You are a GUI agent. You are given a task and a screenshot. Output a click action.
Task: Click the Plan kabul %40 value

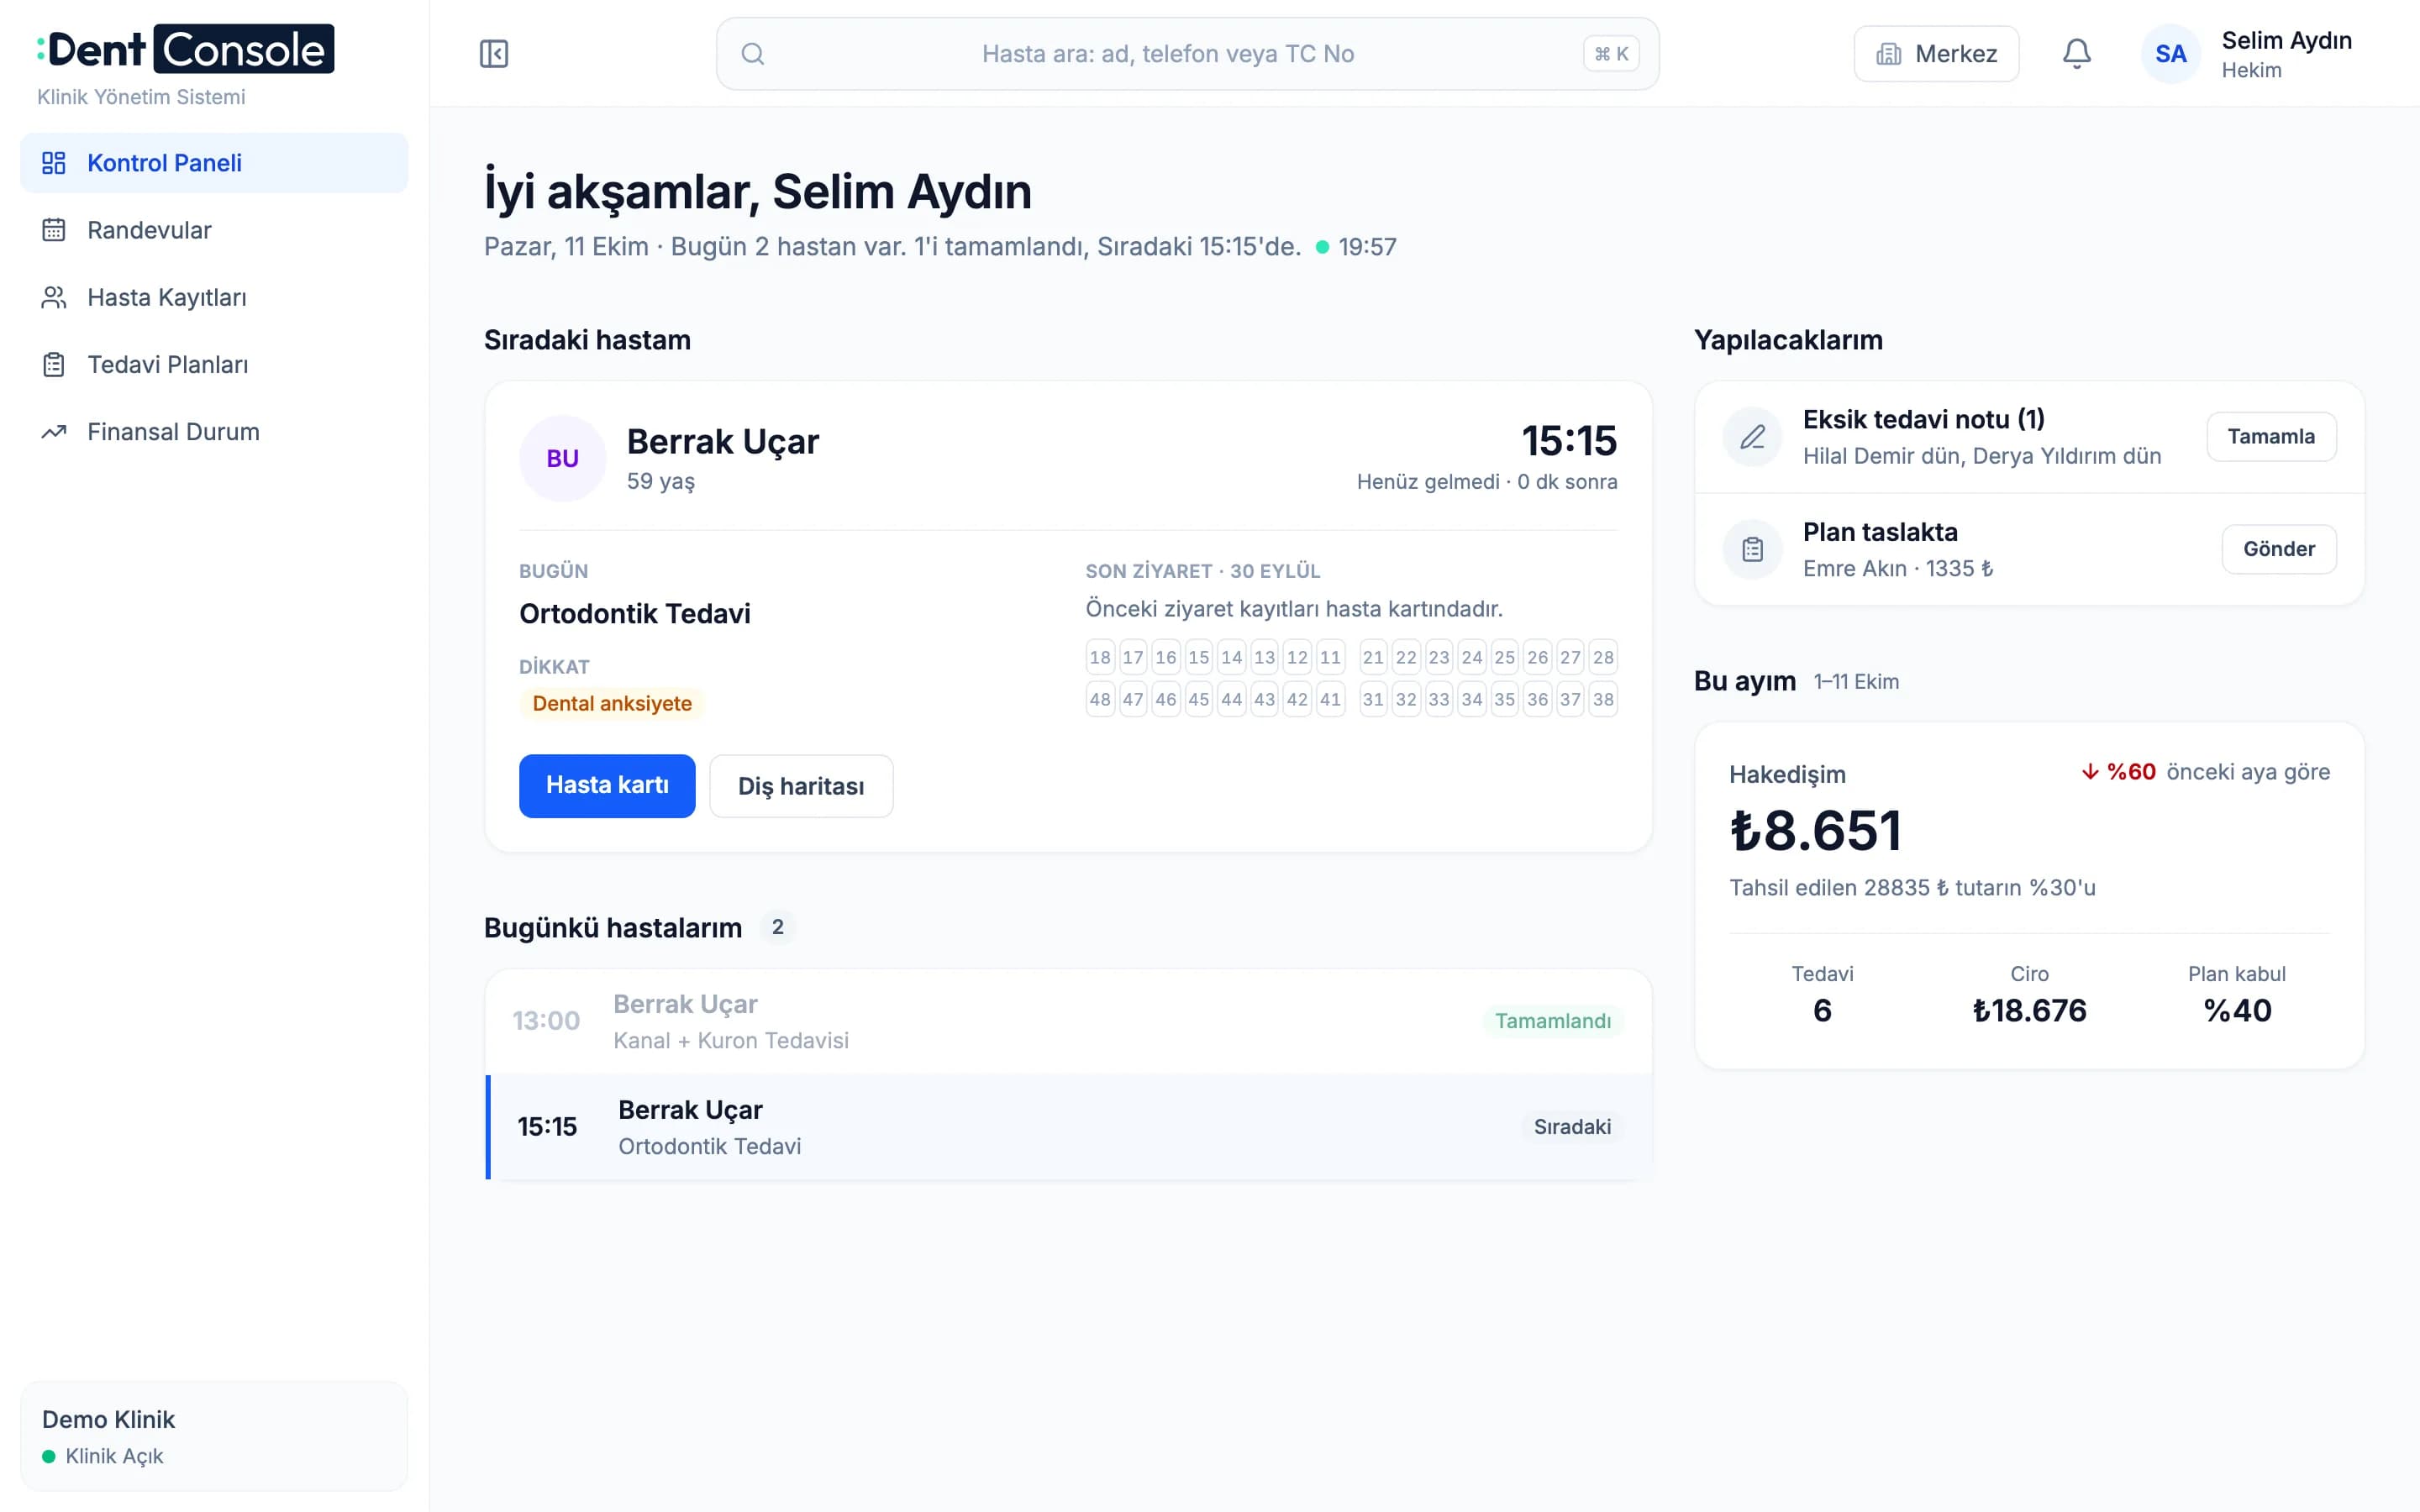point(2237,1011)
